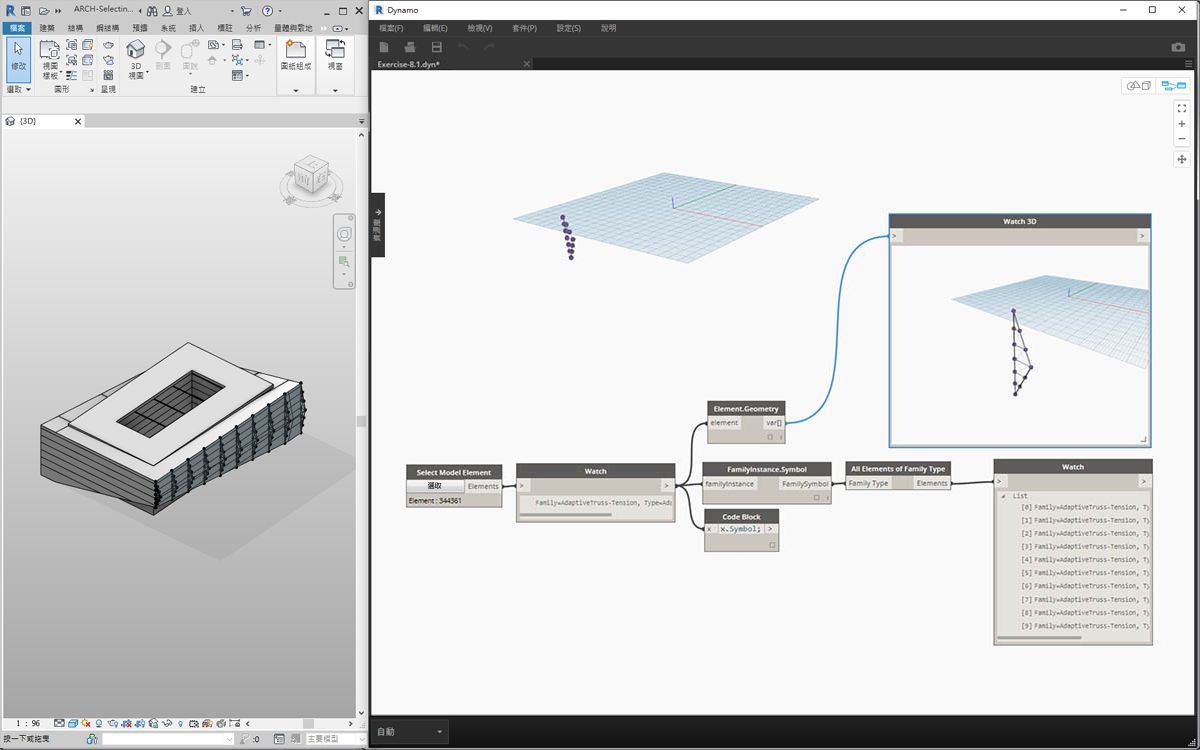The width and height of the screenshot is (1200, 750).
Task: Open the Revit 檔案 file tab
Action: coord(17,28)
